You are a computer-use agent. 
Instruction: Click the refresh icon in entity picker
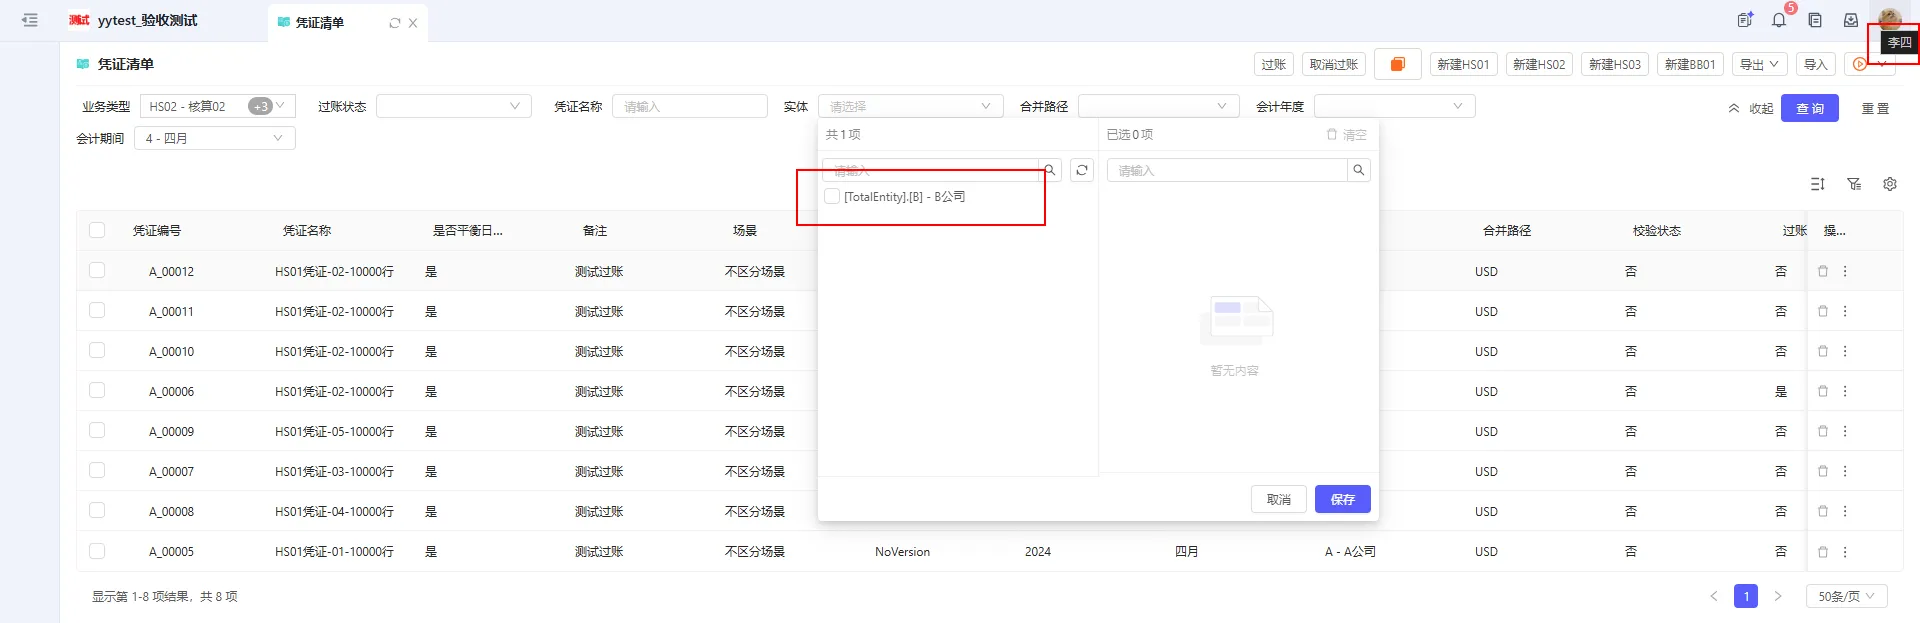point(1081,170)
